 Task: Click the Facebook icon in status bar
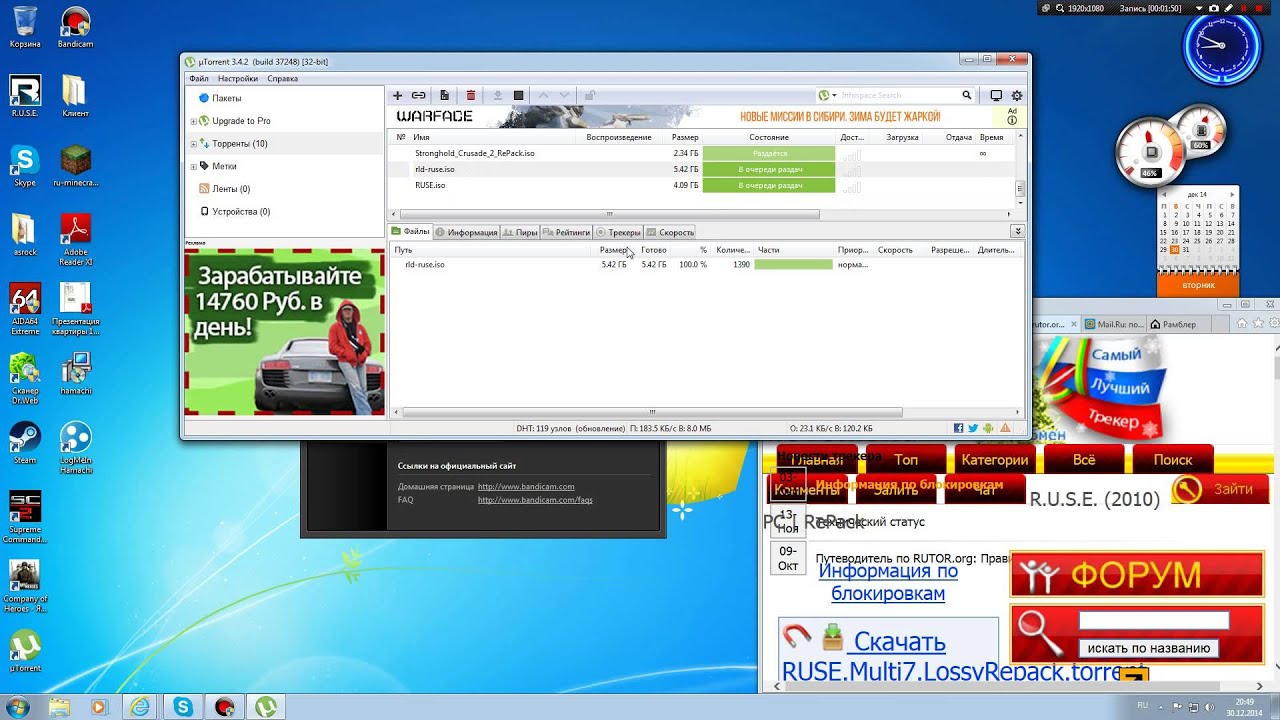point(958,428)
